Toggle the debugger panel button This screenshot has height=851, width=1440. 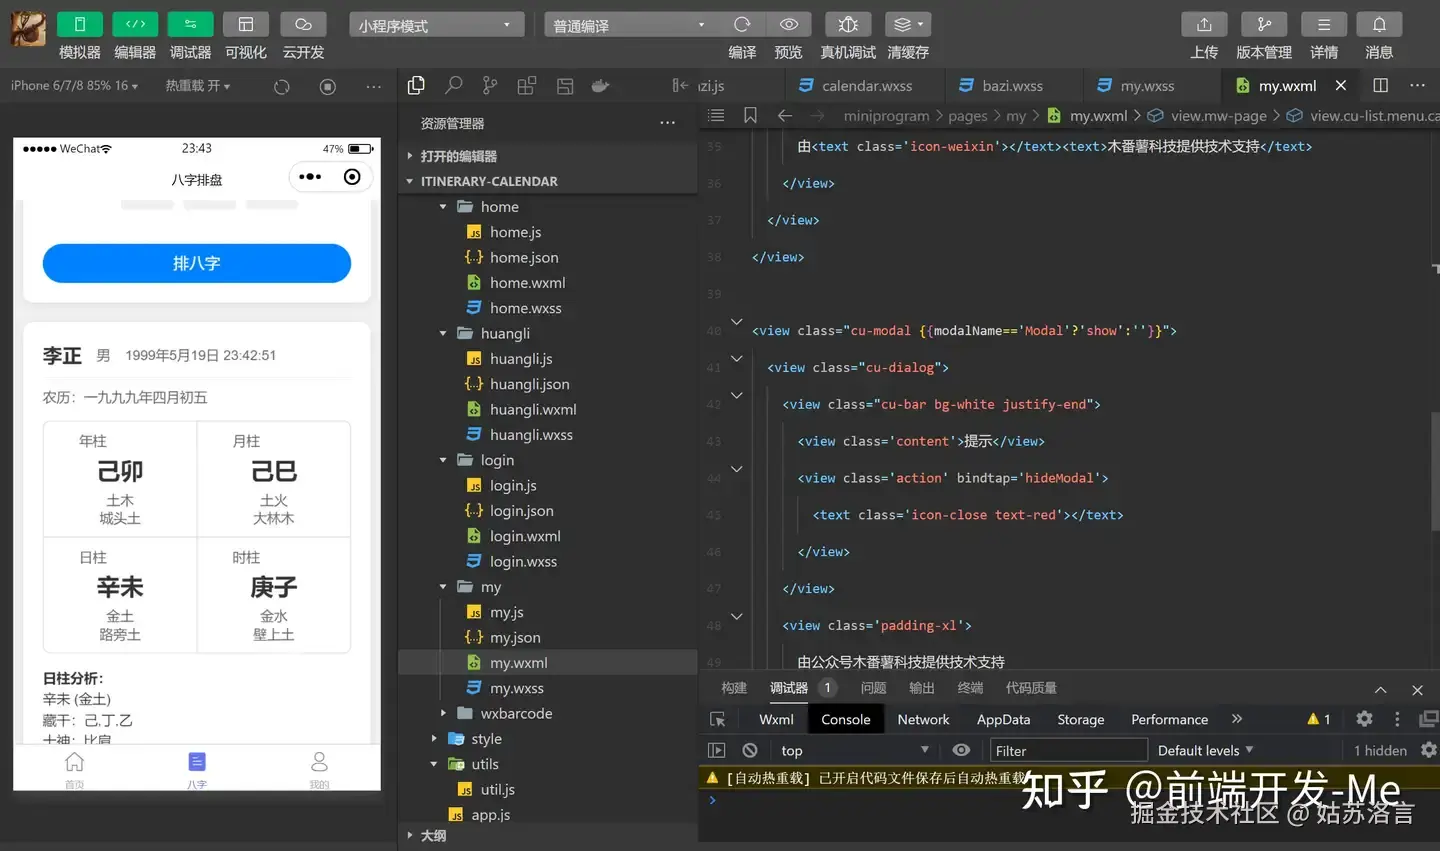pyautogui.click(x=190, y=24)
